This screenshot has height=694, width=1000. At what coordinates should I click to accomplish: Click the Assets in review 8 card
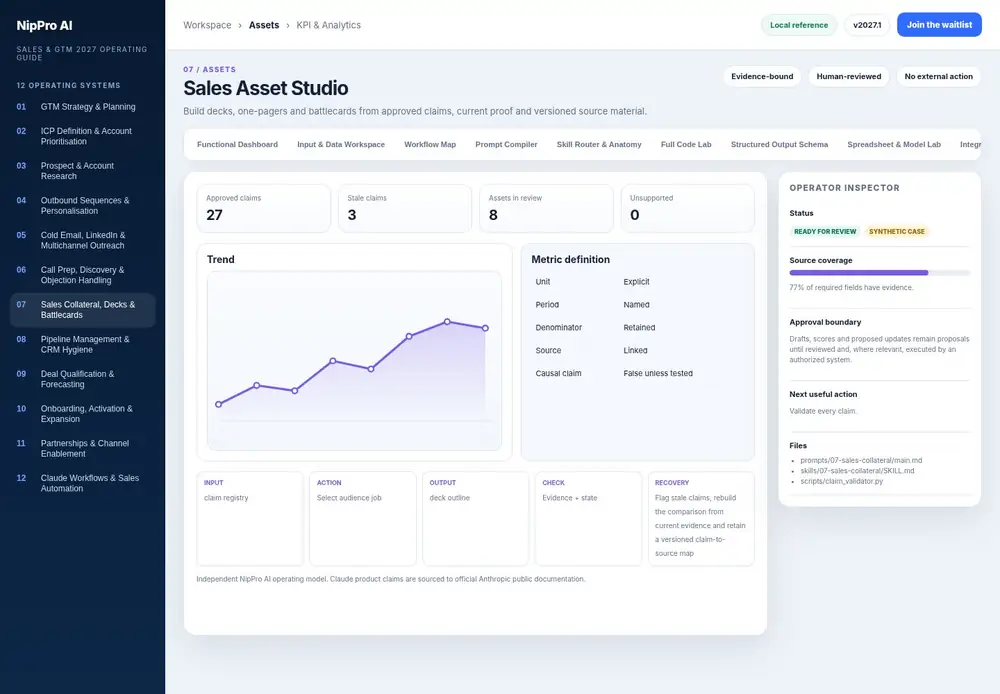547,209
